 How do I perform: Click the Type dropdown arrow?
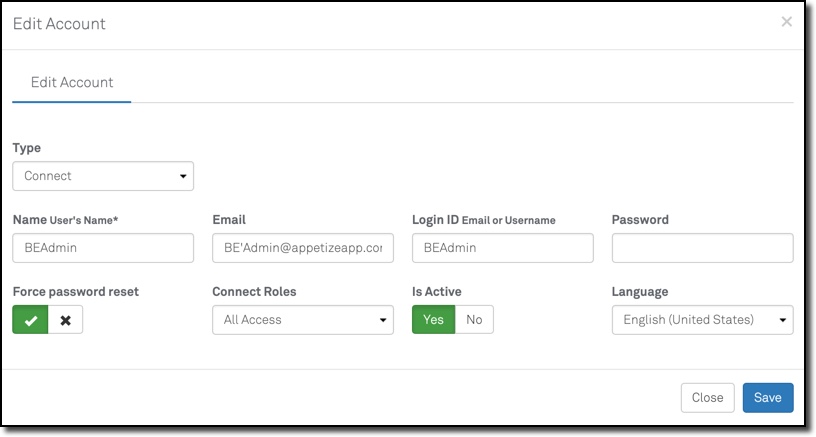click(183, 177)
